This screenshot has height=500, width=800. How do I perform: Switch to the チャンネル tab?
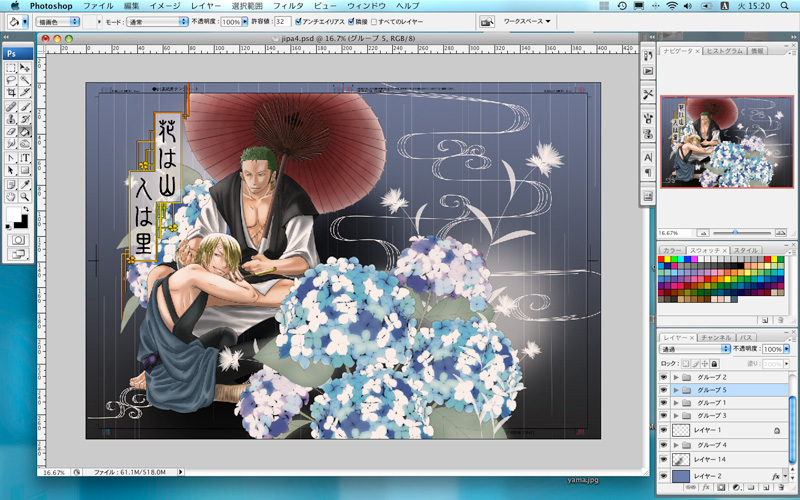pos(716,338)
